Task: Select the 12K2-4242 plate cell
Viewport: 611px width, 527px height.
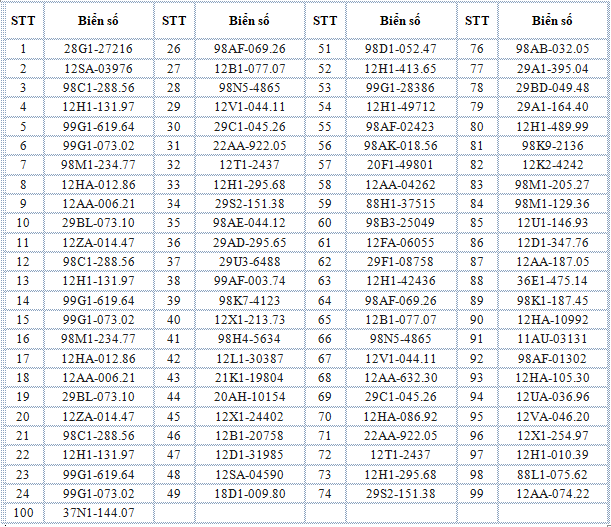Action: pos(552,165)
